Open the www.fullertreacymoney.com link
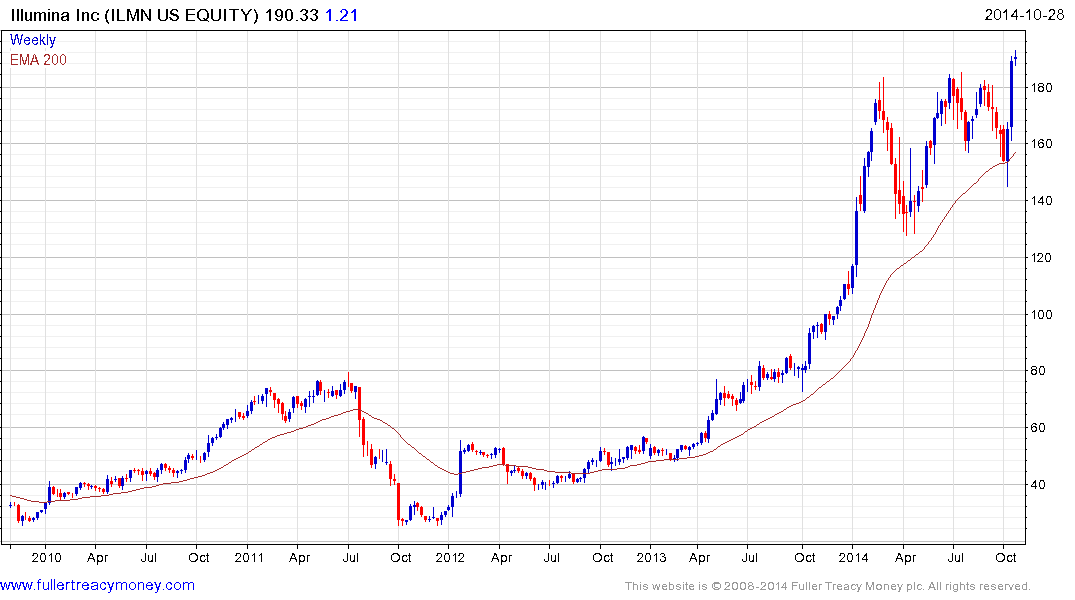1075x600 pixels. [97, 585]
